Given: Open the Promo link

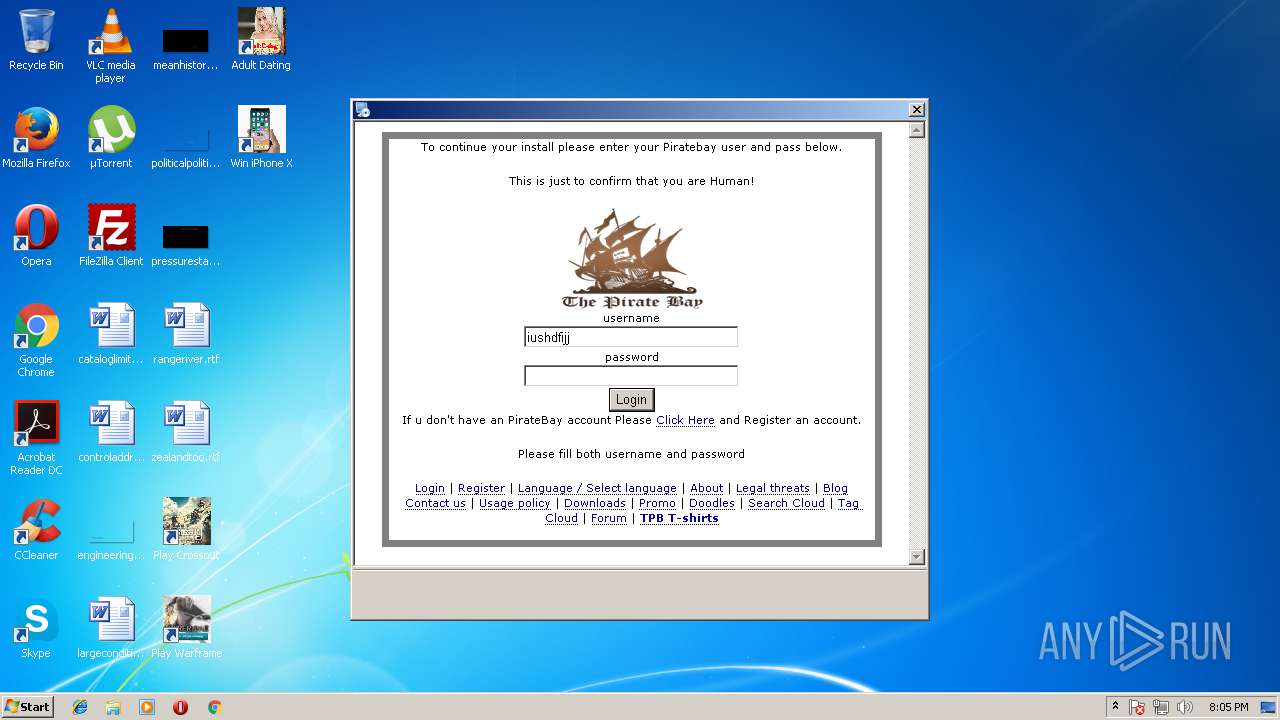Looking at the screenshot, I should 657,503.
